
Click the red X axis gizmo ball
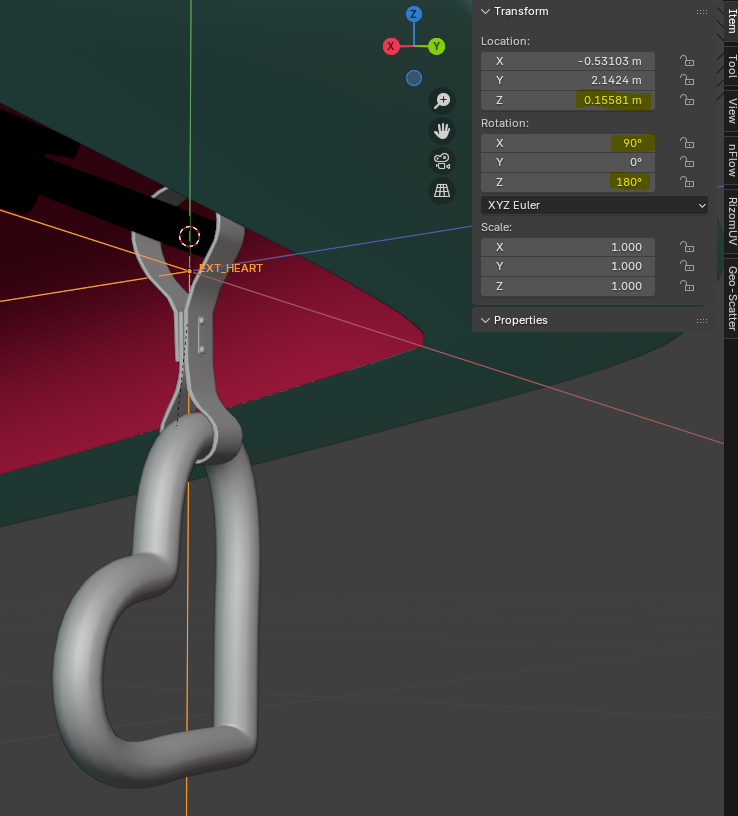coord(391,46)
